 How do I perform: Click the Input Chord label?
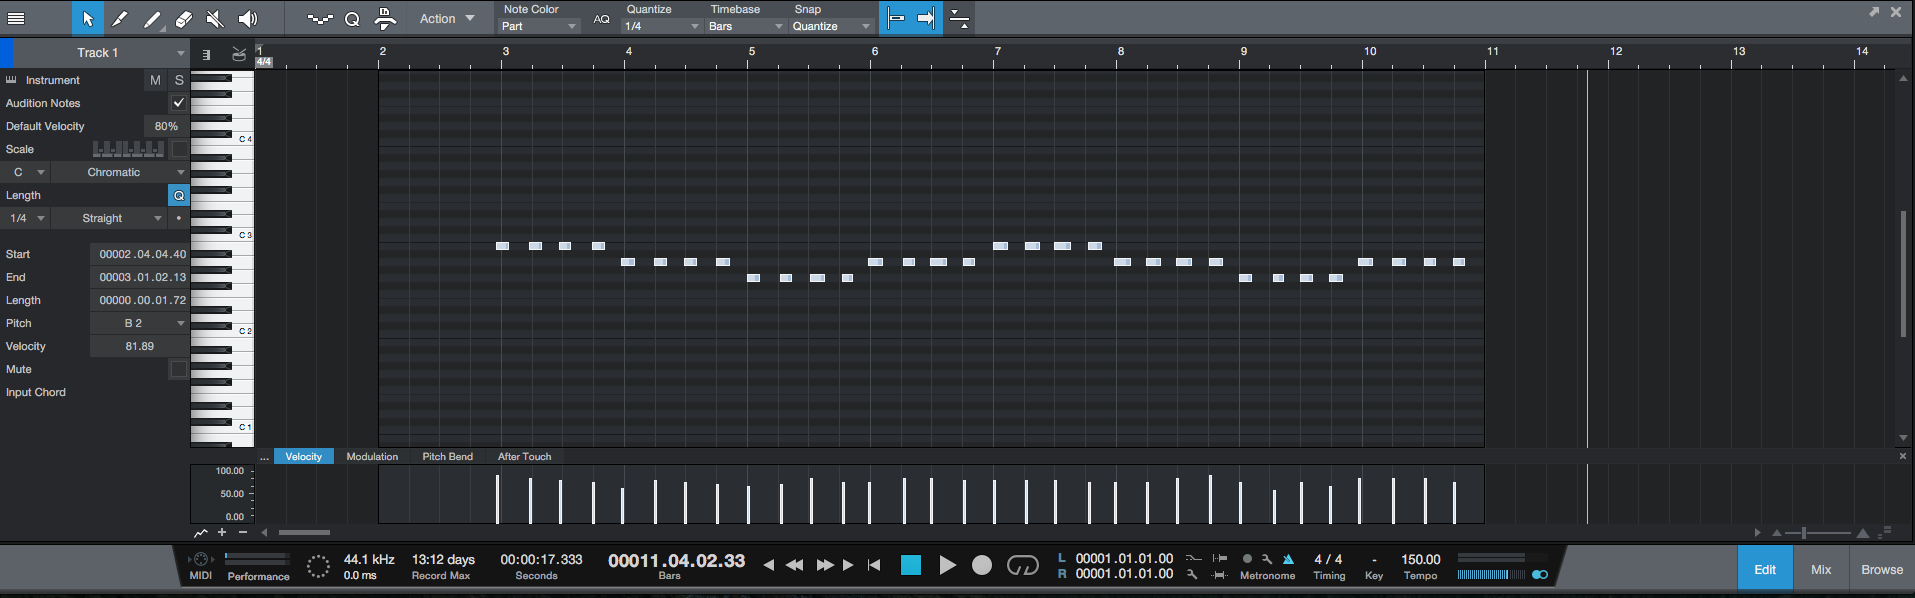36,392
